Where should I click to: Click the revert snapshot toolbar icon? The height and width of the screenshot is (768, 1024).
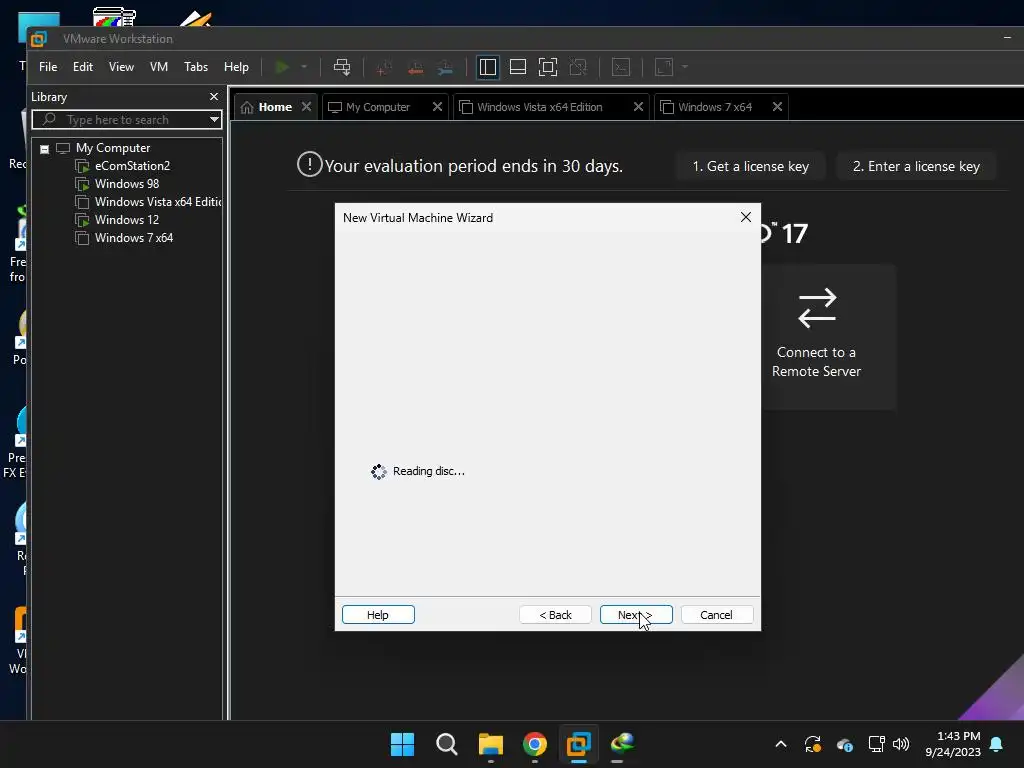415,67
